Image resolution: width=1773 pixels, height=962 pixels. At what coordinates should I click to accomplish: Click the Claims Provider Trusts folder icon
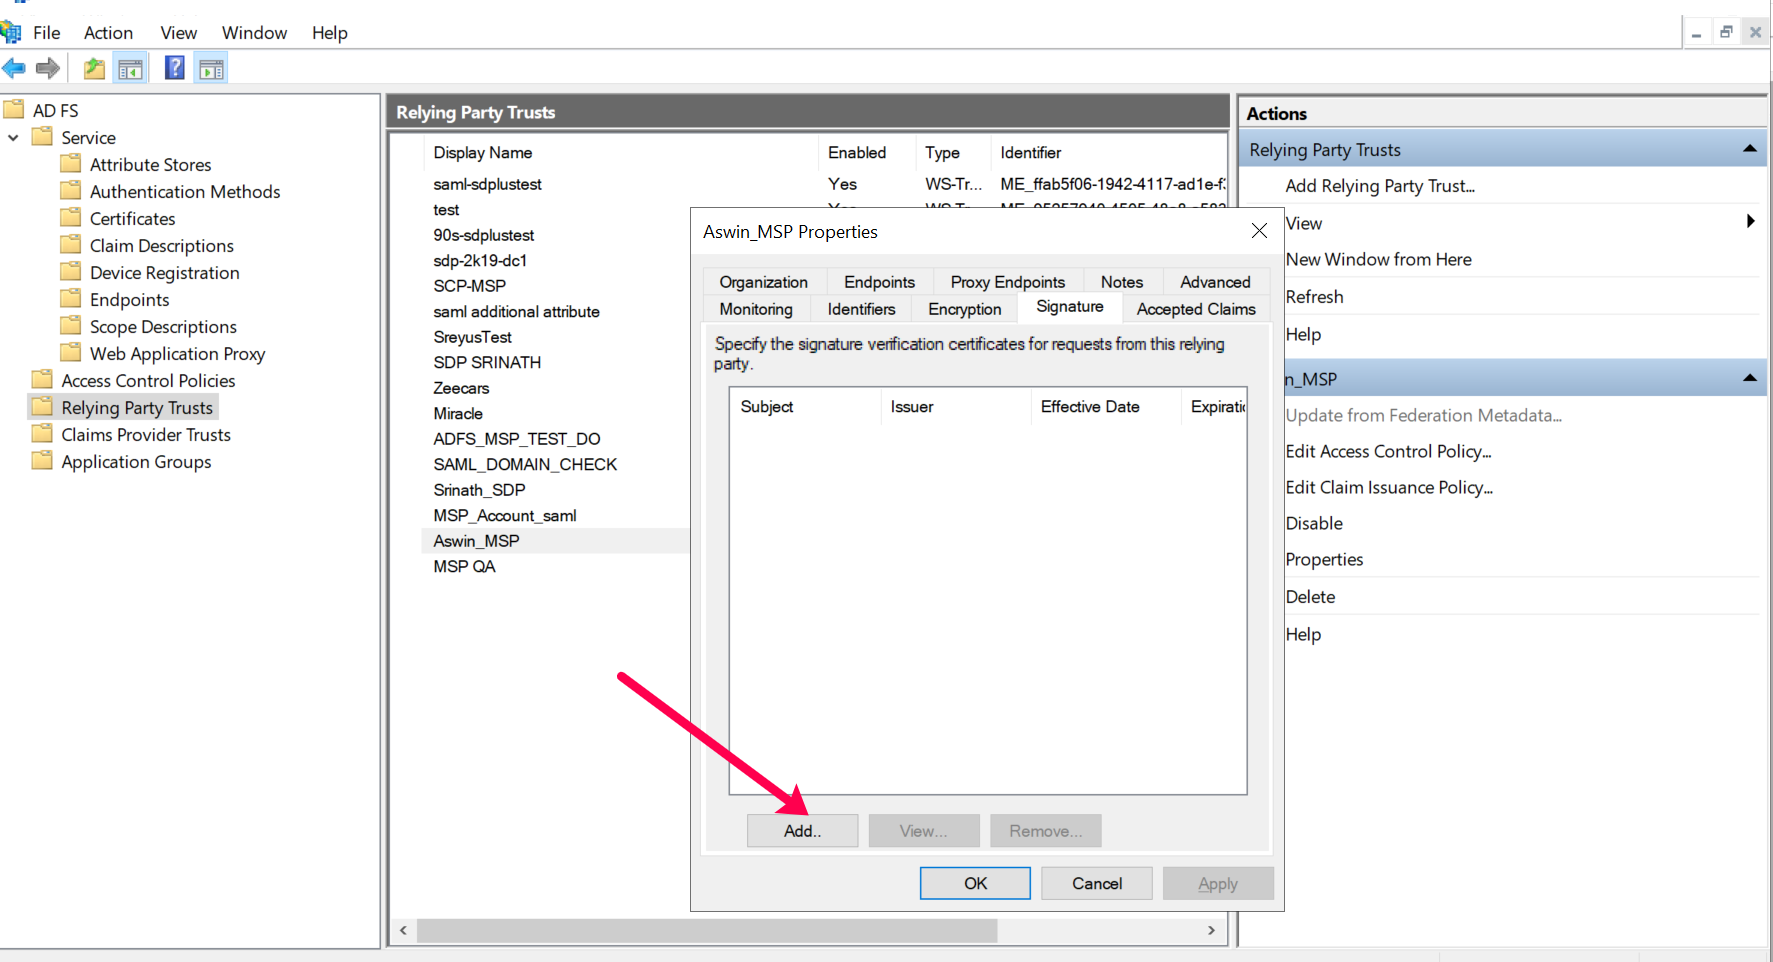click(42, 434)
